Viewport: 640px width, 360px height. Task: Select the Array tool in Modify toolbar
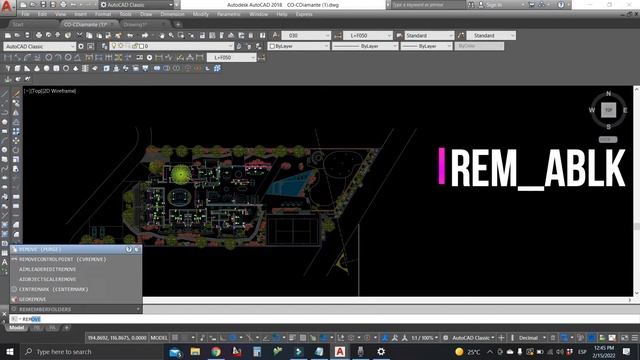tap(16, 131)
